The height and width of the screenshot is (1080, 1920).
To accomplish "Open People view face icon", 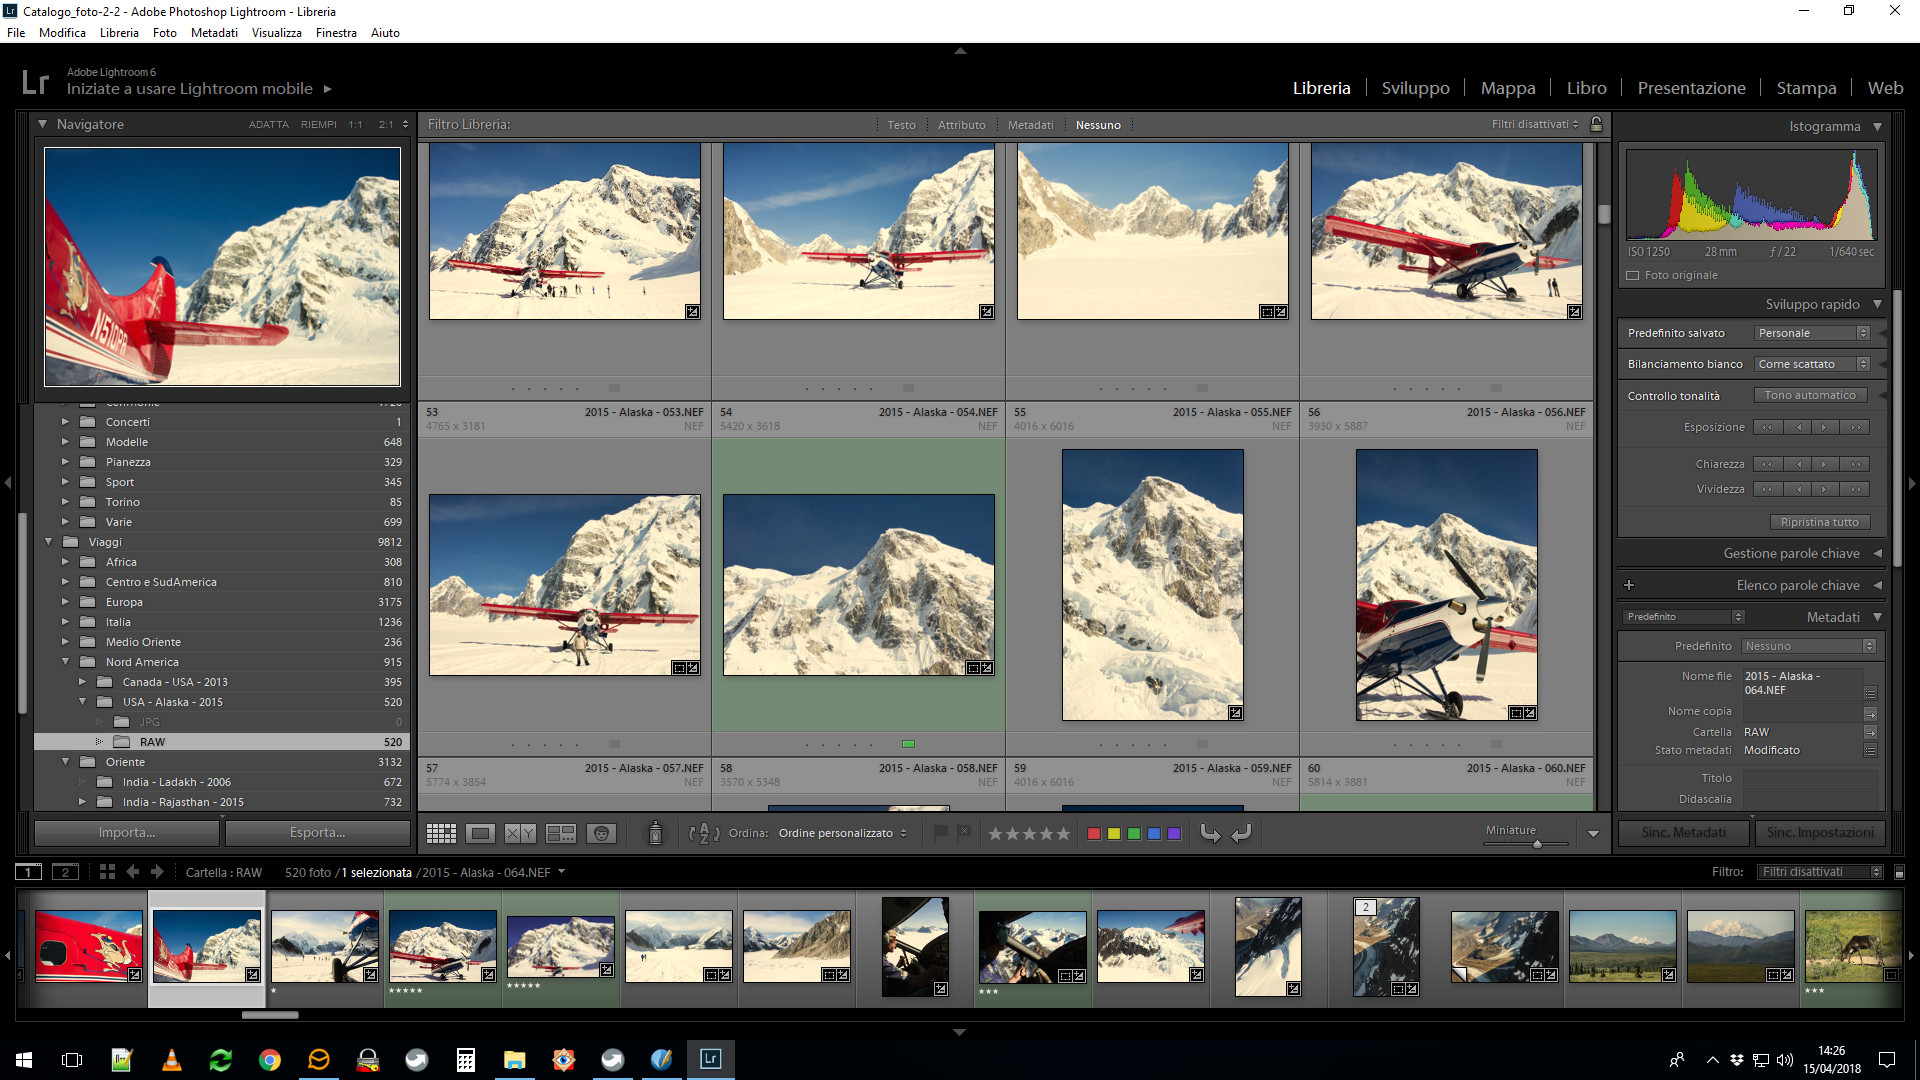I will 601,833.
